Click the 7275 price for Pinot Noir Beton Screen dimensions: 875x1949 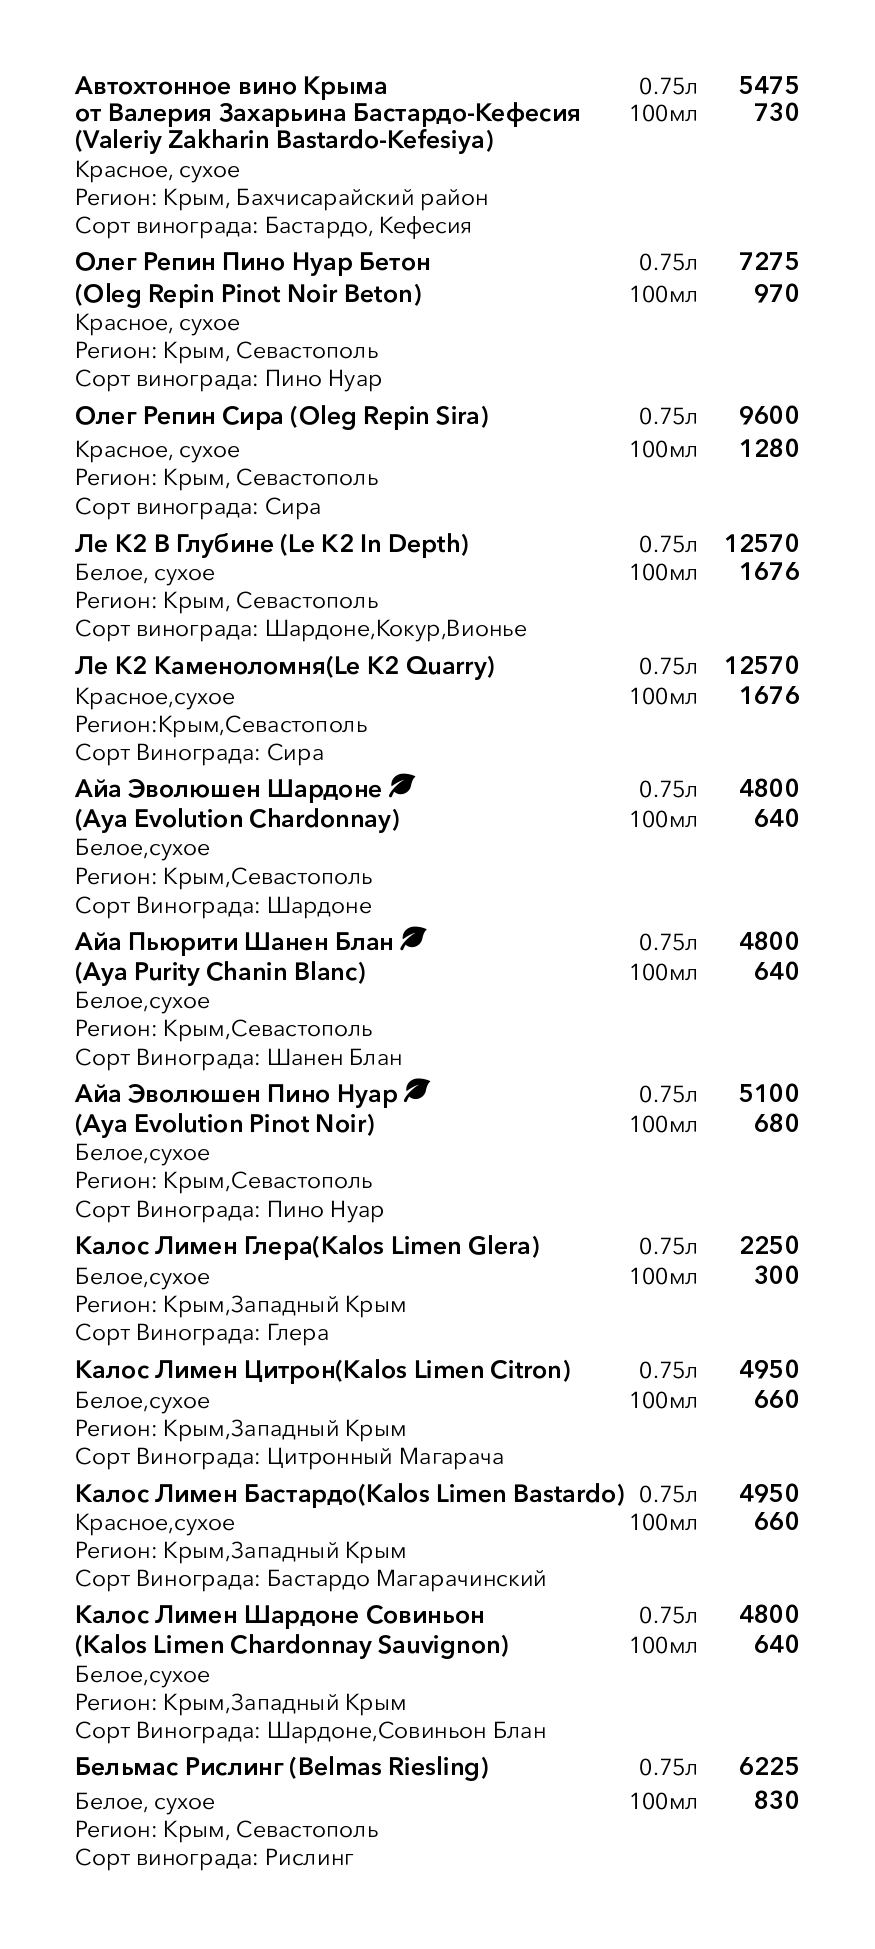pyautogui.click(x=768, y=262)
